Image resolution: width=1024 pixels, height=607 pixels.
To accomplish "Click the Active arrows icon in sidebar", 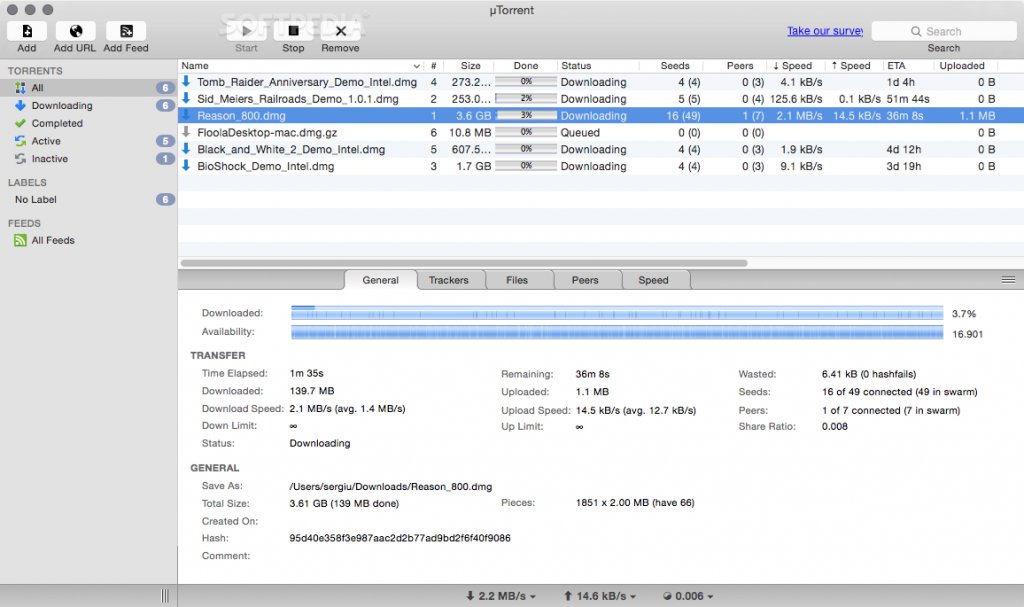I will tap(20, 140).
